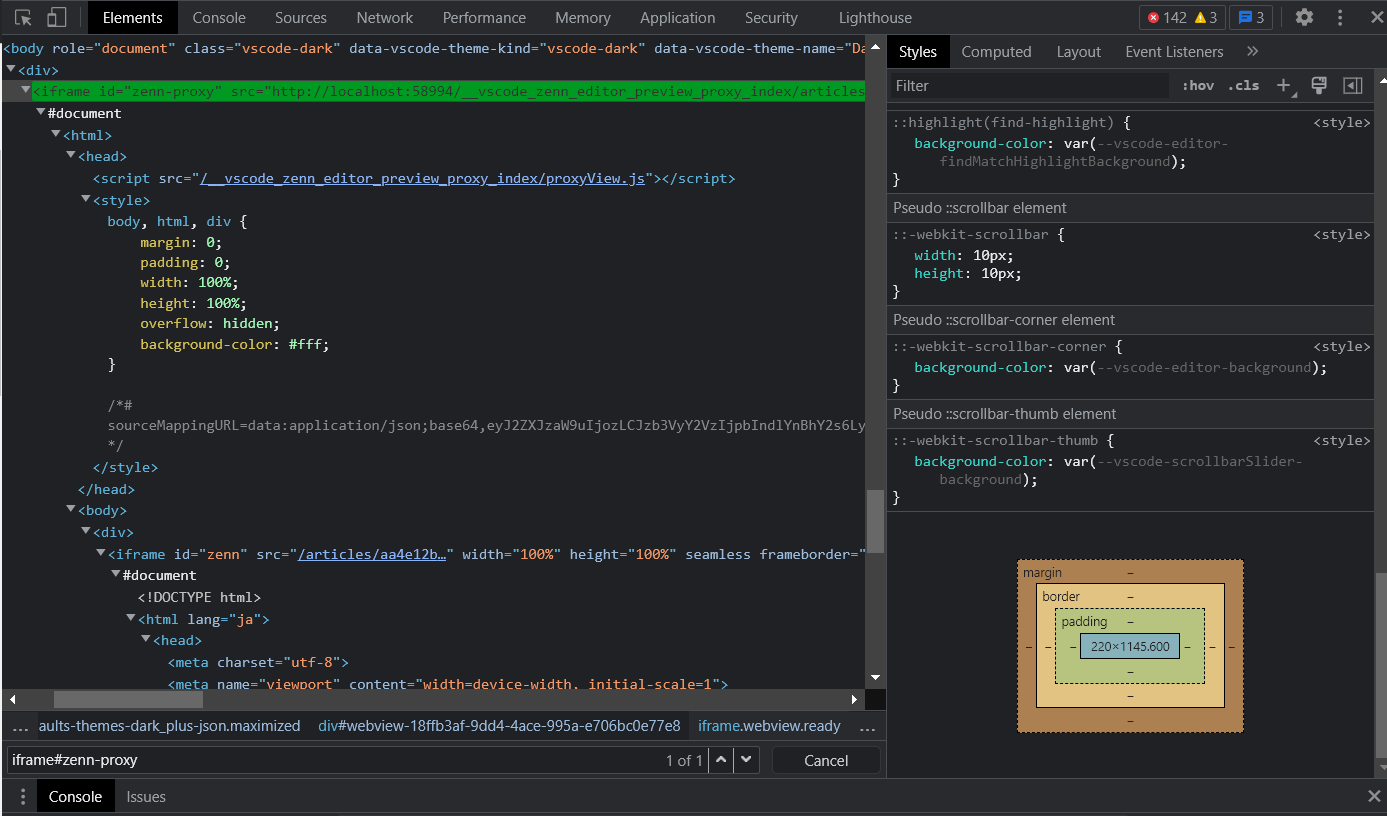Toggle the device toolbar emulation
The height and width of the screenshot is (816, 1387).
pos(55,17)
